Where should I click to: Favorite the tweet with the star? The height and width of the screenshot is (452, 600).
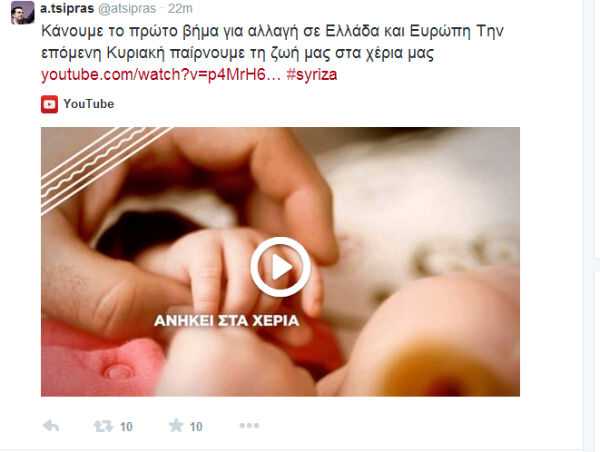coord(176,425)
